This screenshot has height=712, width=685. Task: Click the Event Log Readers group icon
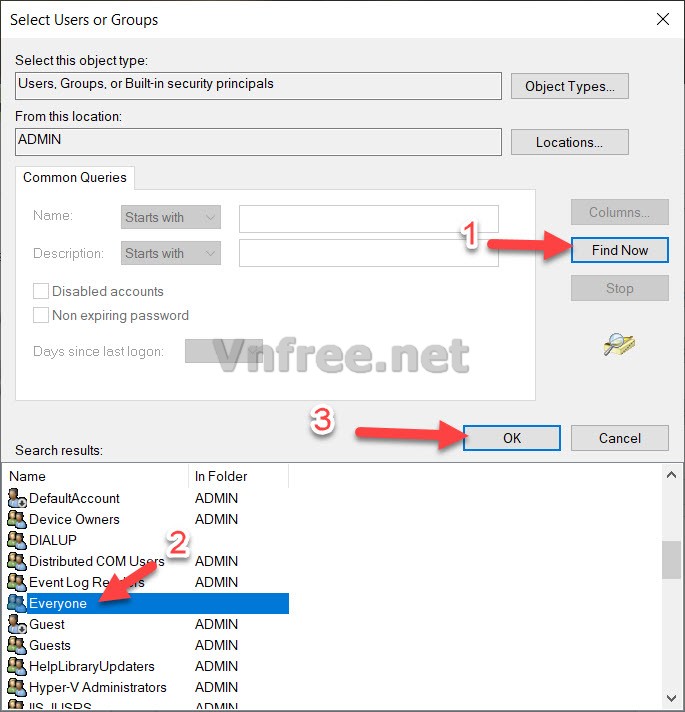pyautogui.click(x=17, y=582)
